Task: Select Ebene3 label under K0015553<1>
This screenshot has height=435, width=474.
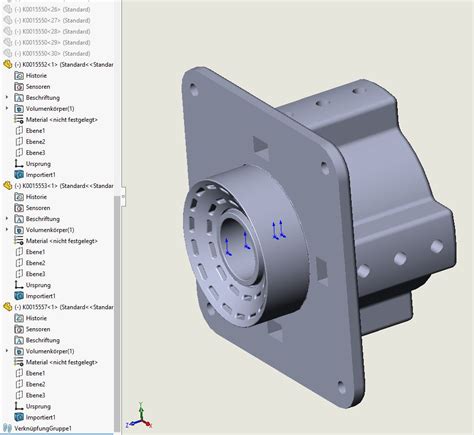Action: click(x=35, y=274)
